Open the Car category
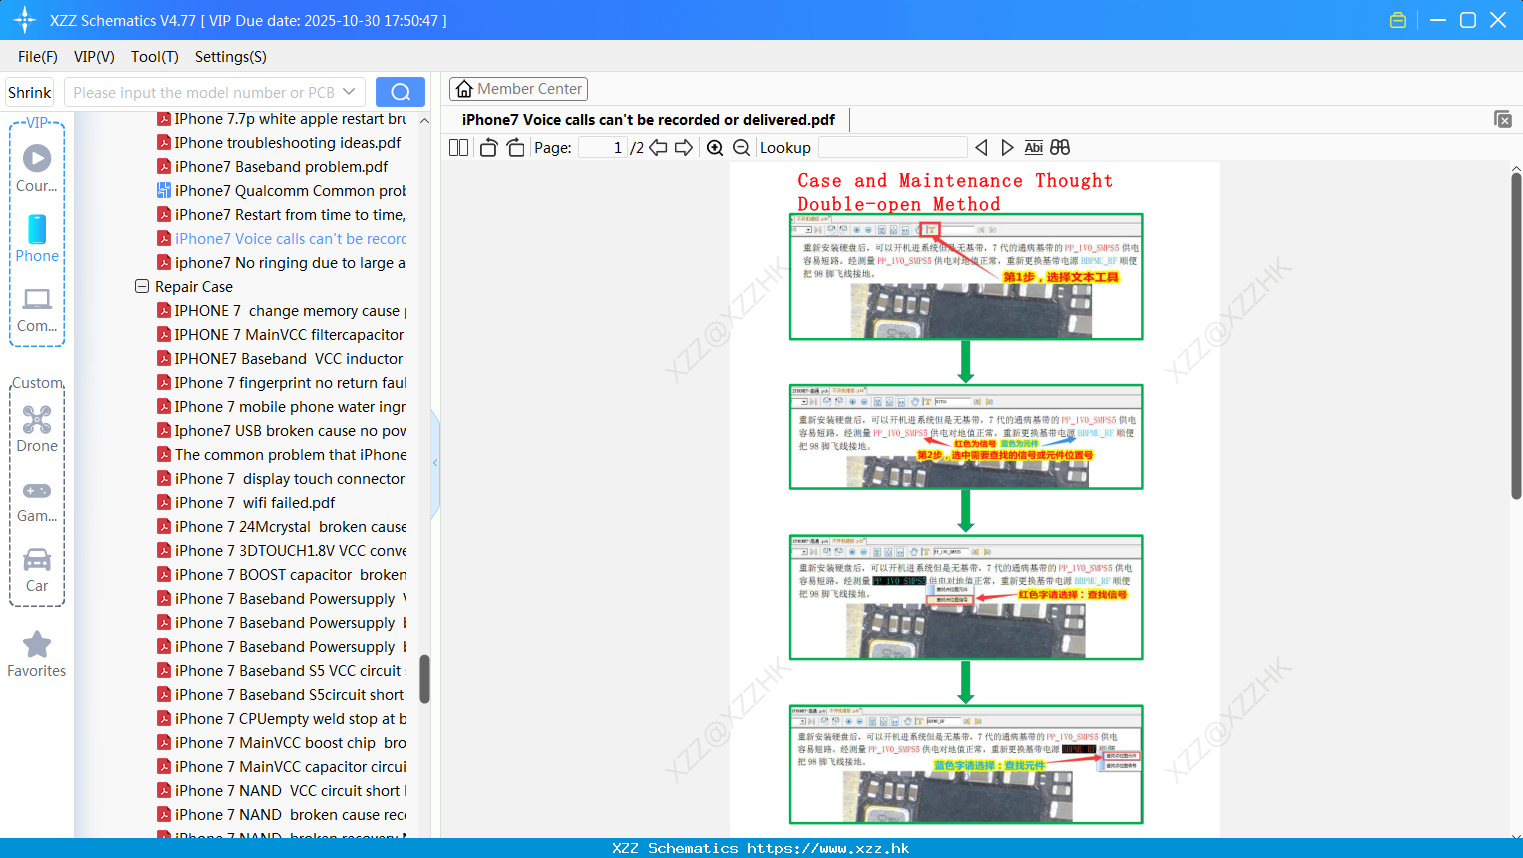The width and height of the screenshot is (1523, 858). pos(37,570)
